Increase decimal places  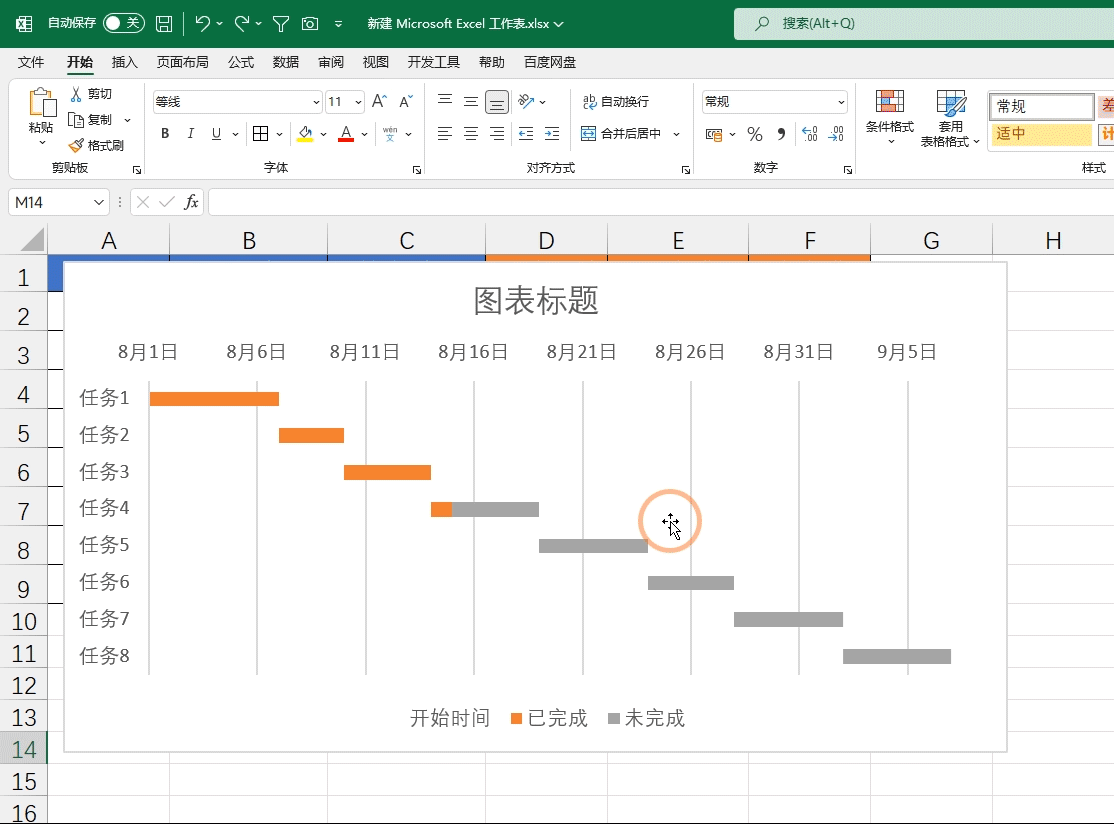click(x=809, y=134)
